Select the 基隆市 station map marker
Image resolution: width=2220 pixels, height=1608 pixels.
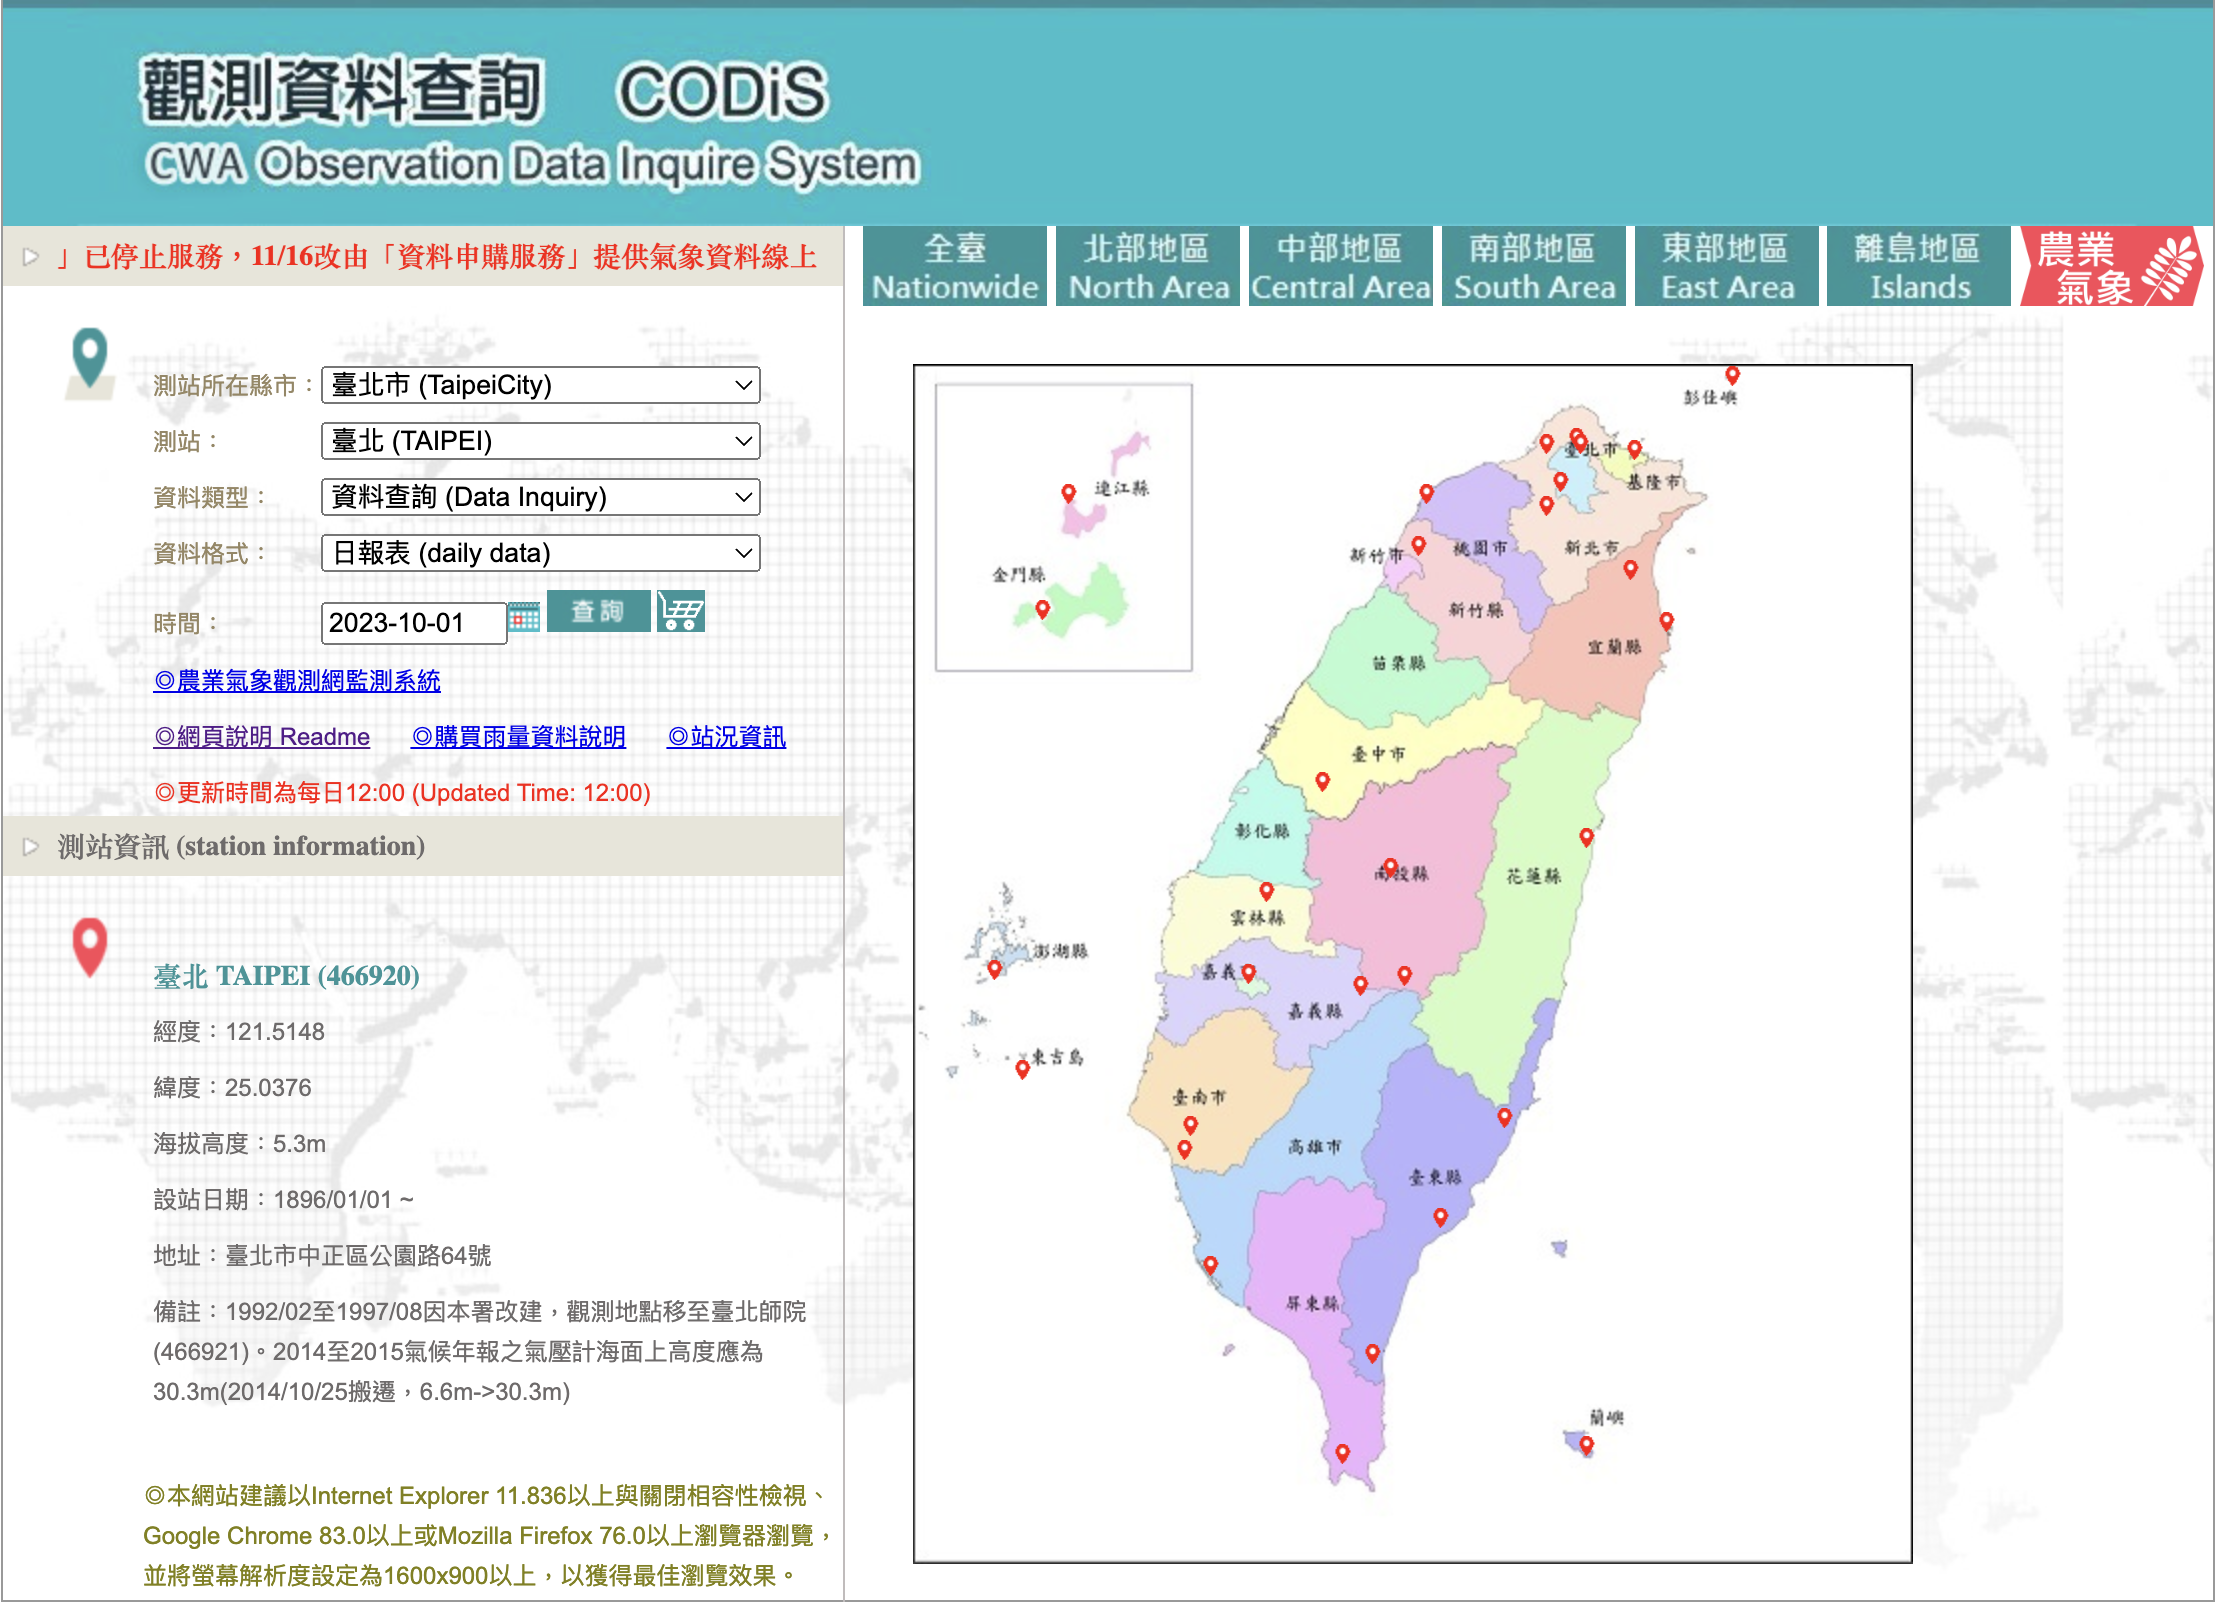pos(1635,449)
